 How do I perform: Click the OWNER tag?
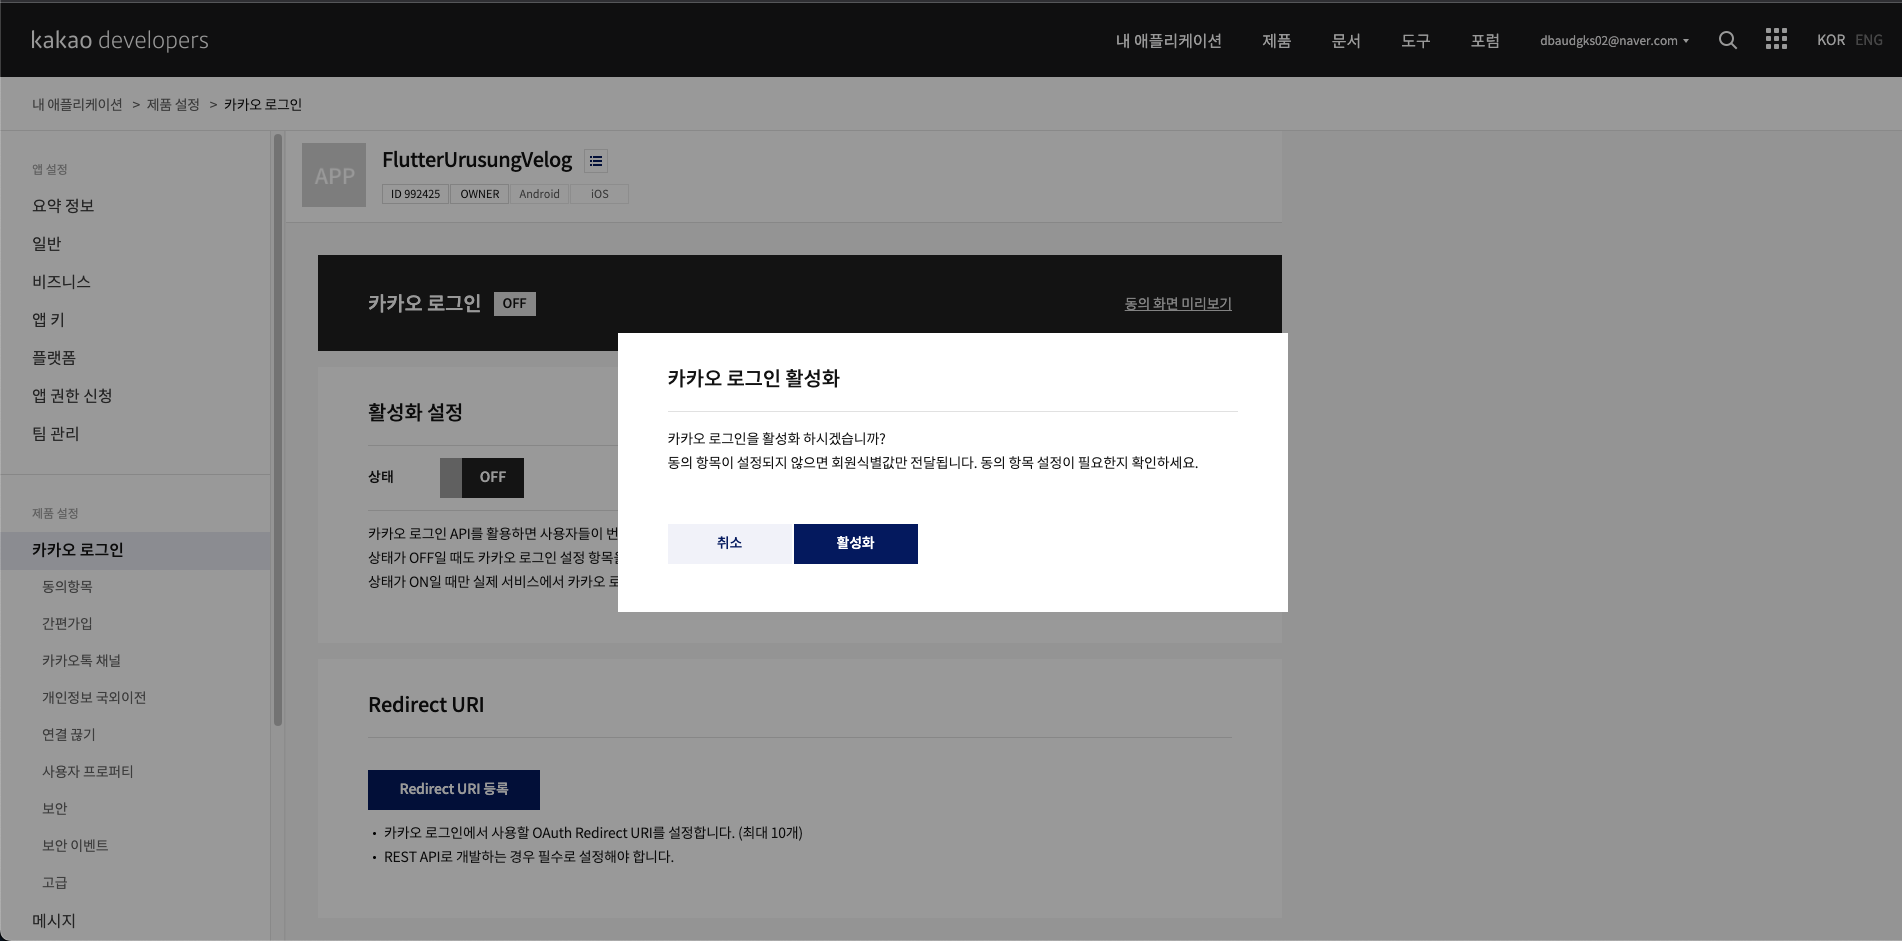tap(480, 194)
